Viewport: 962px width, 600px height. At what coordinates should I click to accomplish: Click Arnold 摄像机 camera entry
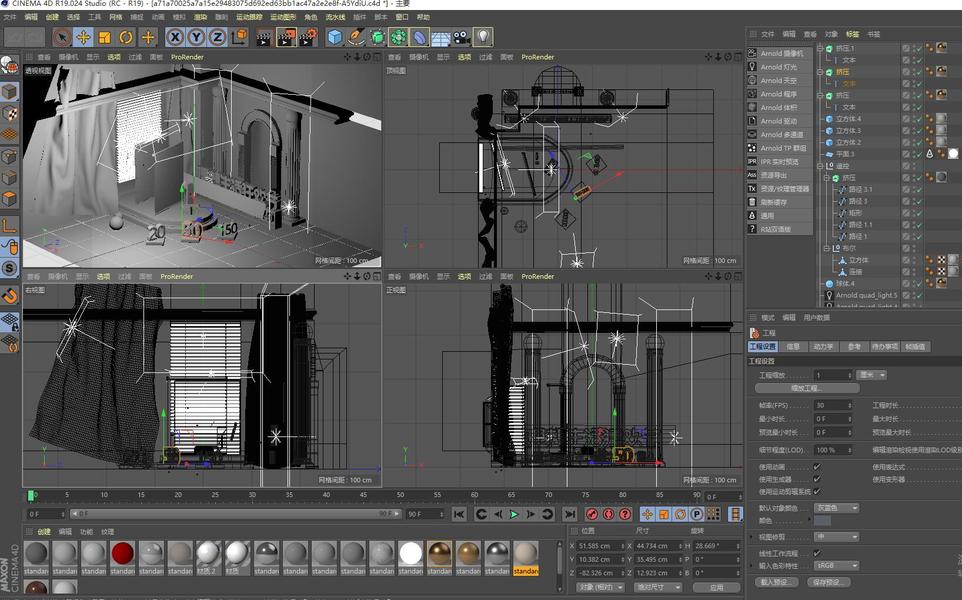click(x=780, y=53)
